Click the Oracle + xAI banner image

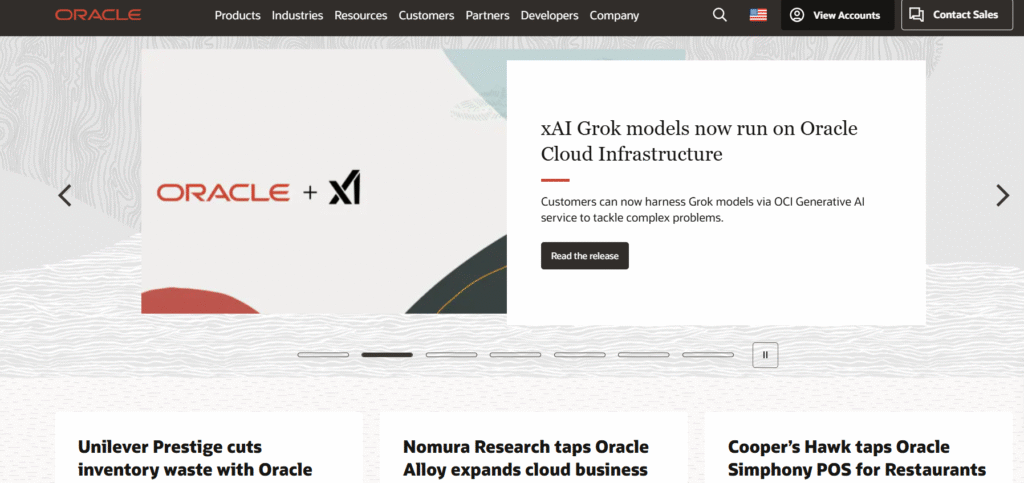pyautogui.click(x=324, y=182)
